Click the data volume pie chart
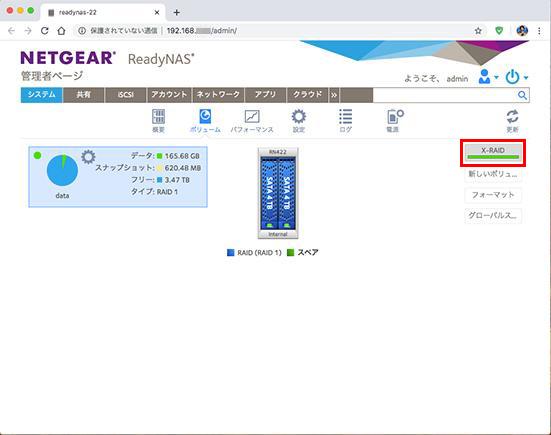This screenshot has height=435, width=551. tap(62, 170)
